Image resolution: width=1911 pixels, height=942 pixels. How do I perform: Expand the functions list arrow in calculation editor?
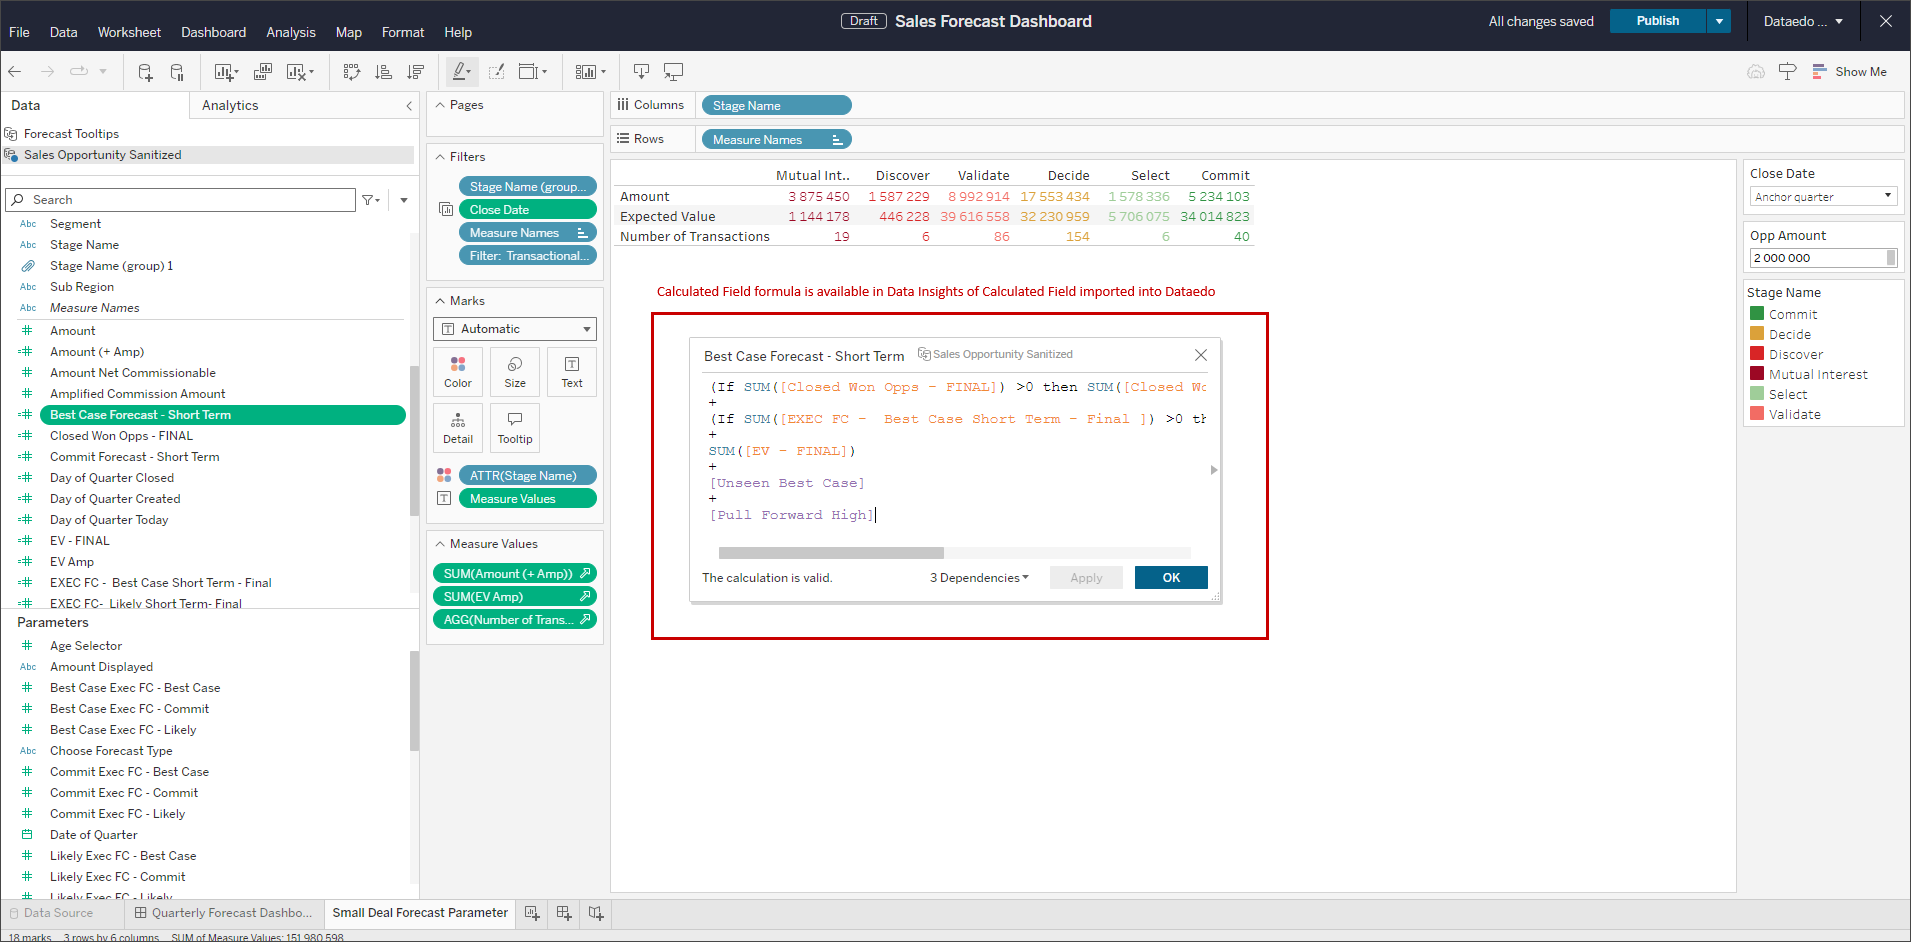click(x=1214, y=470)
